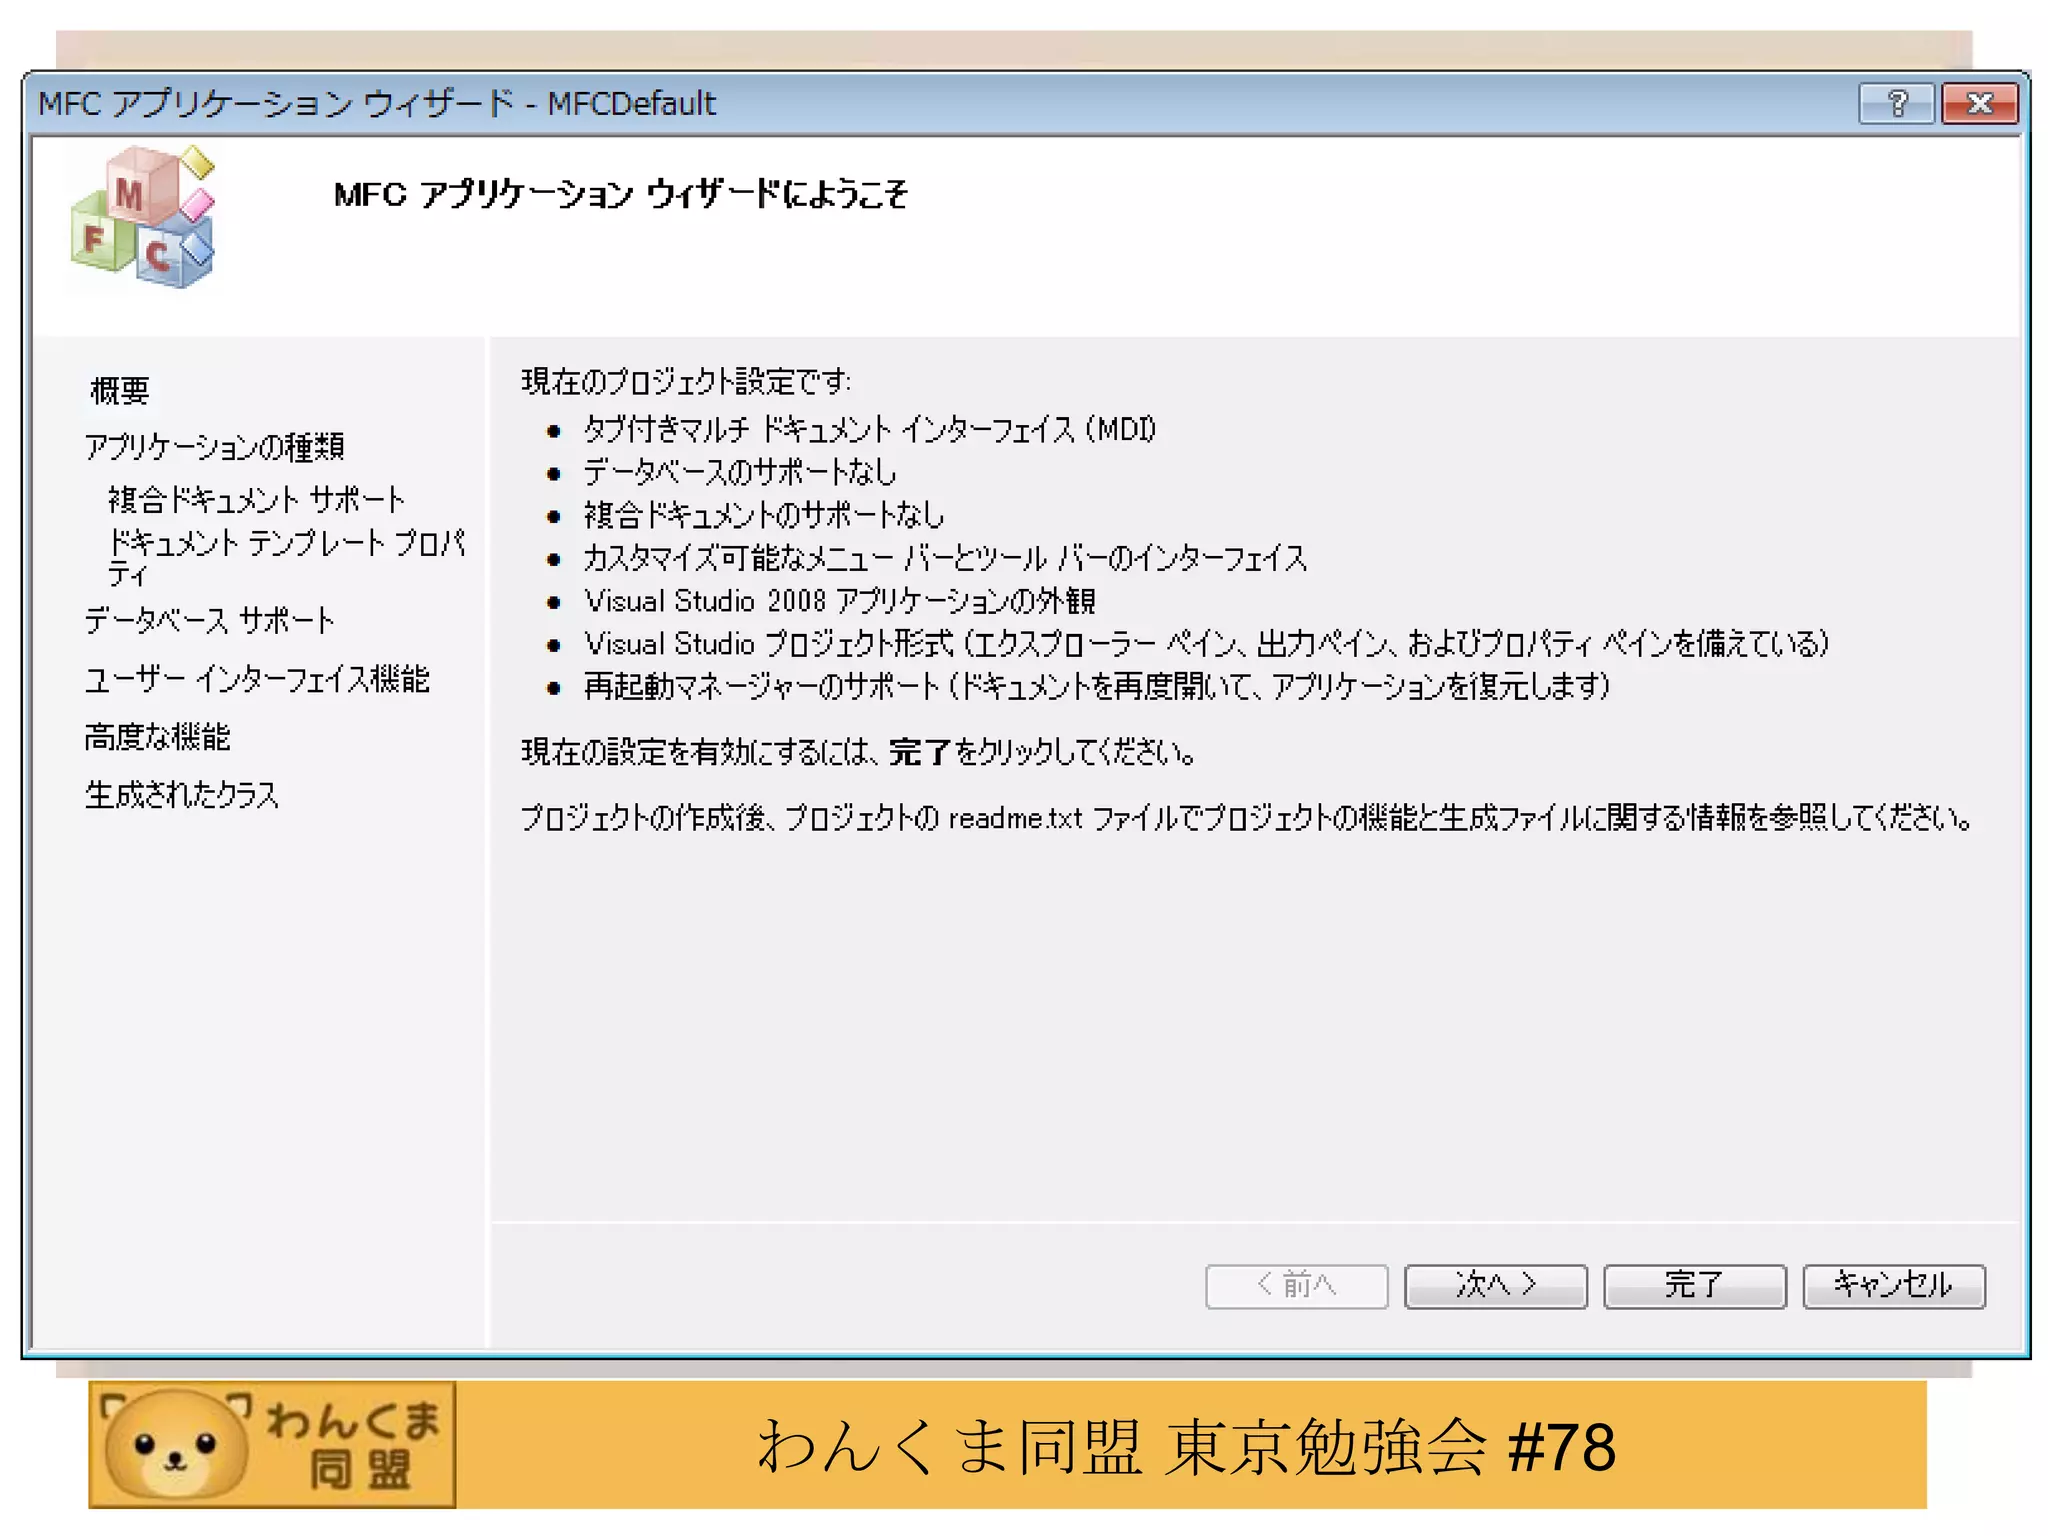Click the disabled 前へ button
Image resolution: width=2048 pixels, height=1536 pixels.
point(1297,1285)
